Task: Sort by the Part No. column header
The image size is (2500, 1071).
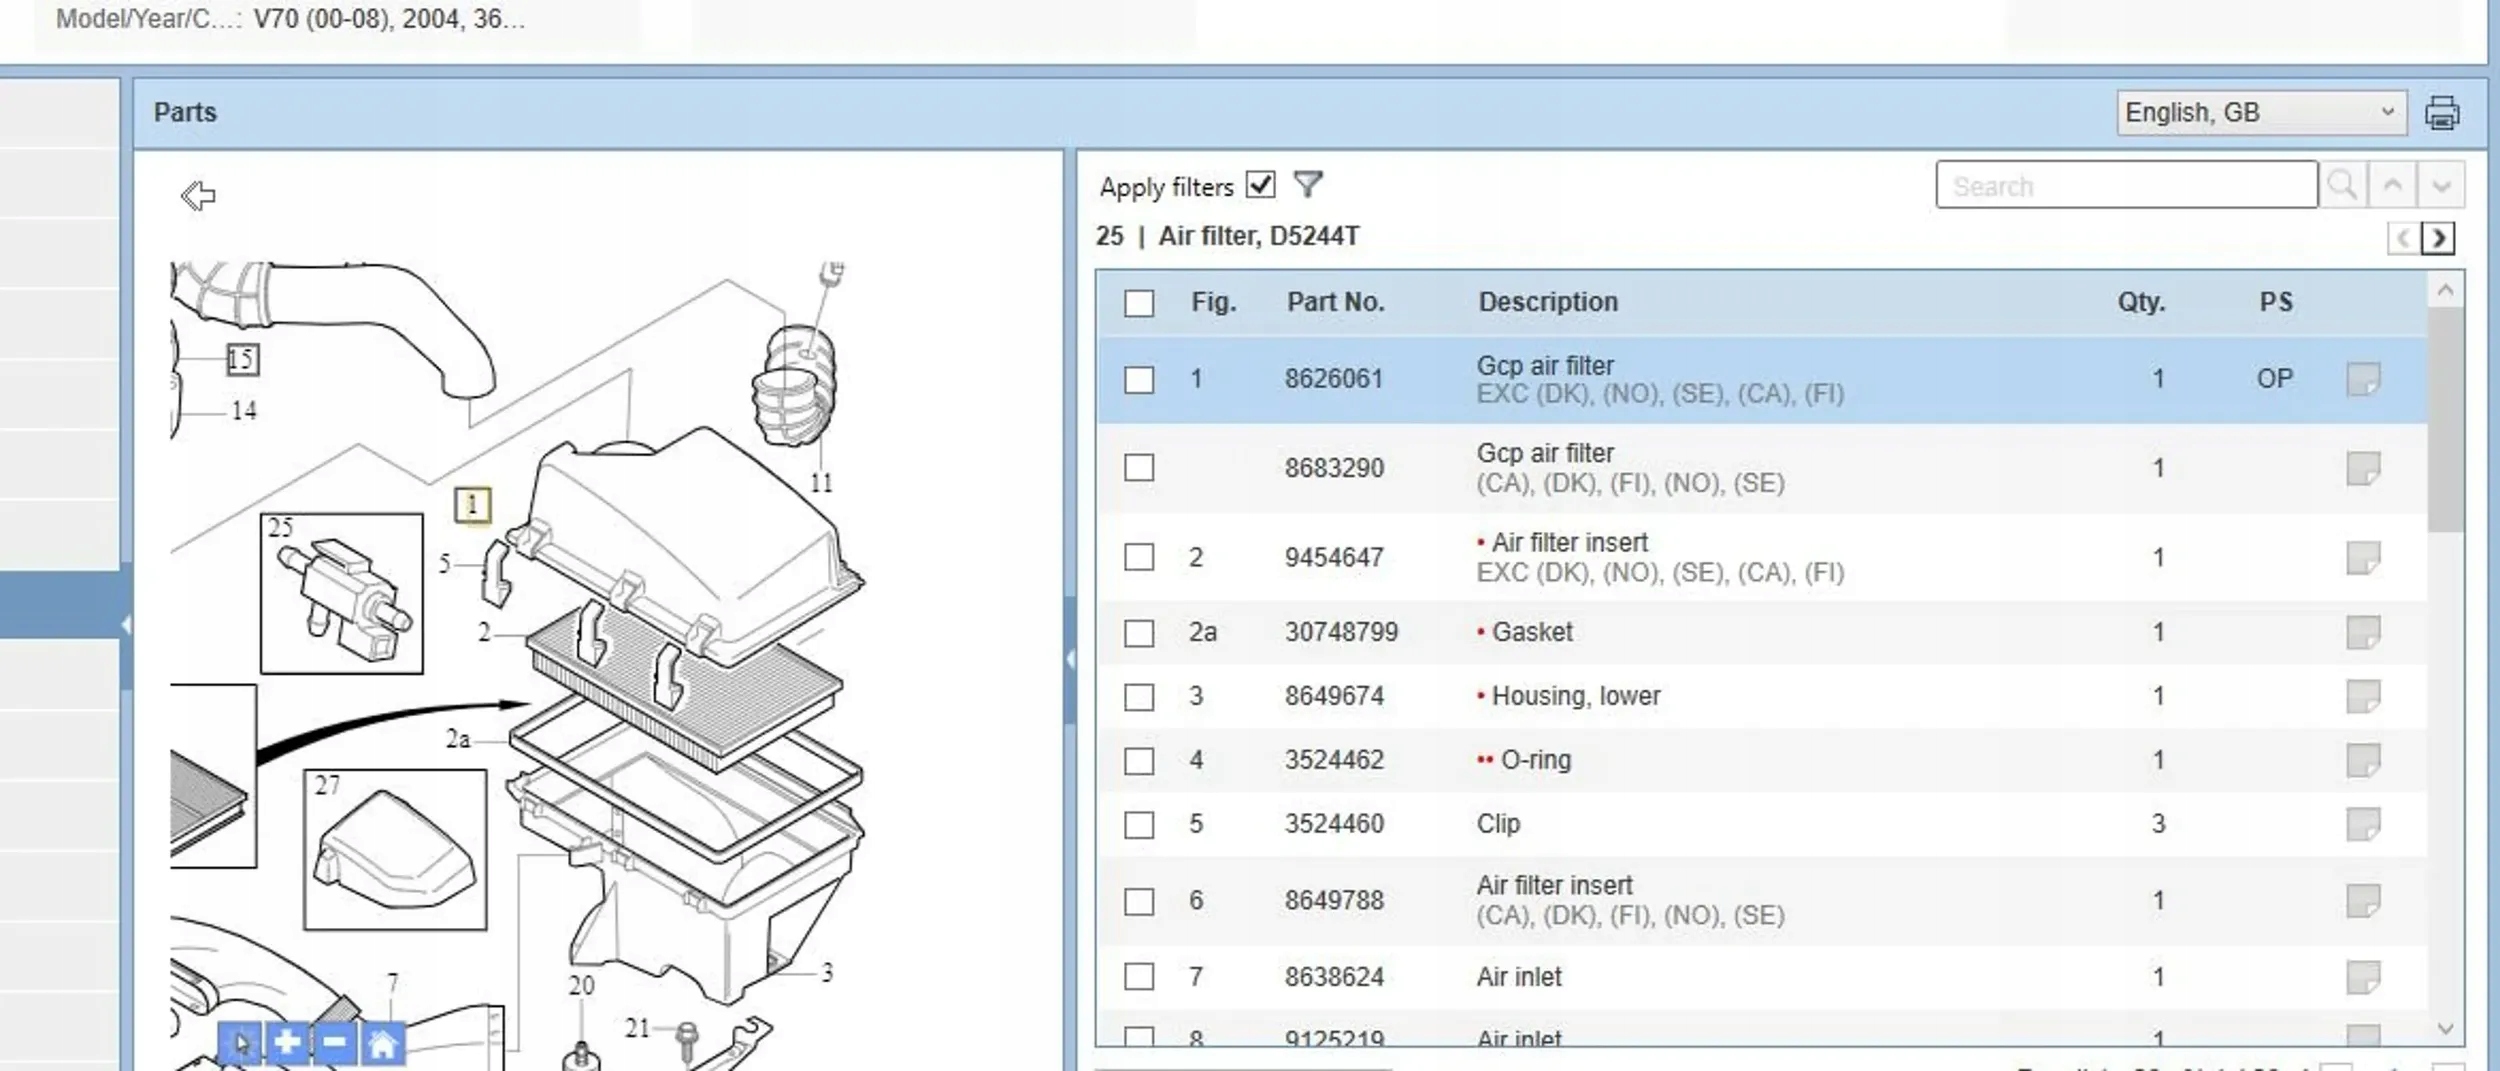Action: point(1335,302)
